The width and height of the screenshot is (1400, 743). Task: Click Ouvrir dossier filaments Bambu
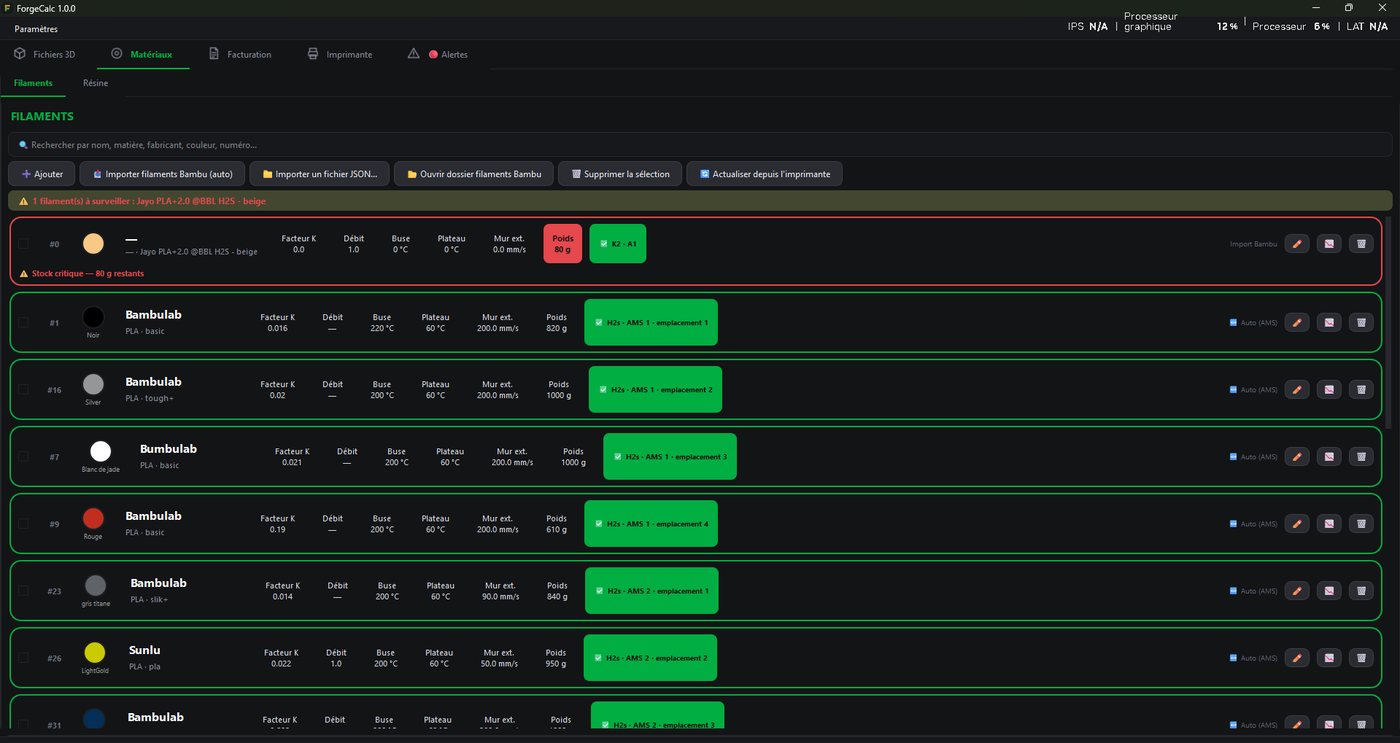(474, 174)
